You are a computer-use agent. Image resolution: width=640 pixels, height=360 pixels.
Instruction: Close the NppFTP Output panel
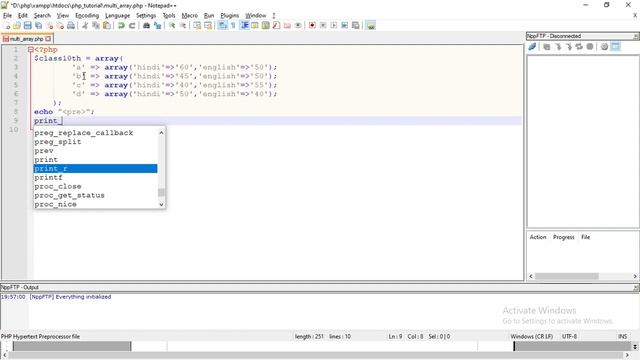(636, 287)
